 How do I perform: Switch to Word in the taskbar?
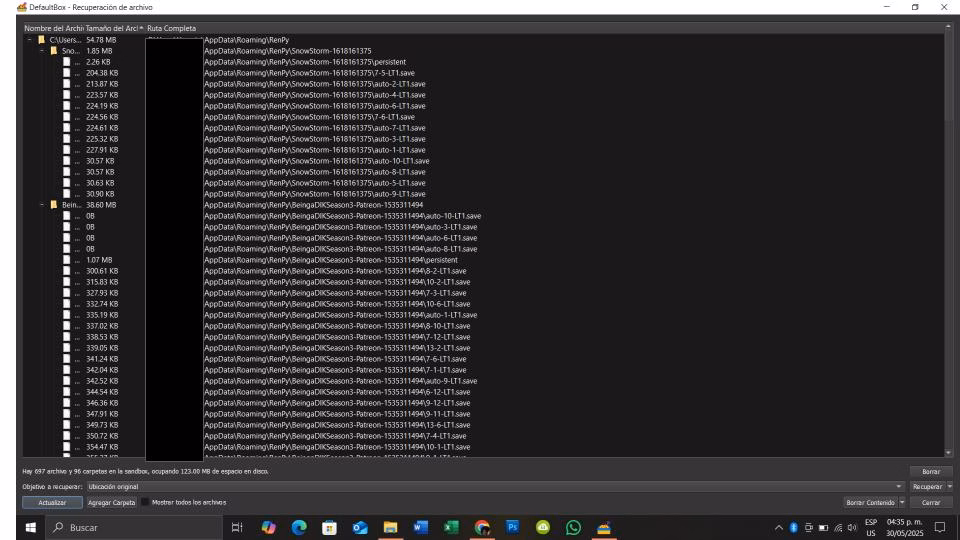coord(421,527)
